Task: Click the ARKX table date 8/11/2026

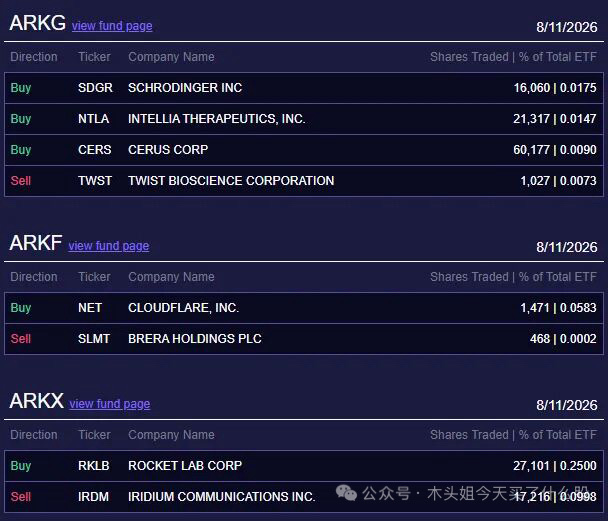Action: pos(567,405)
